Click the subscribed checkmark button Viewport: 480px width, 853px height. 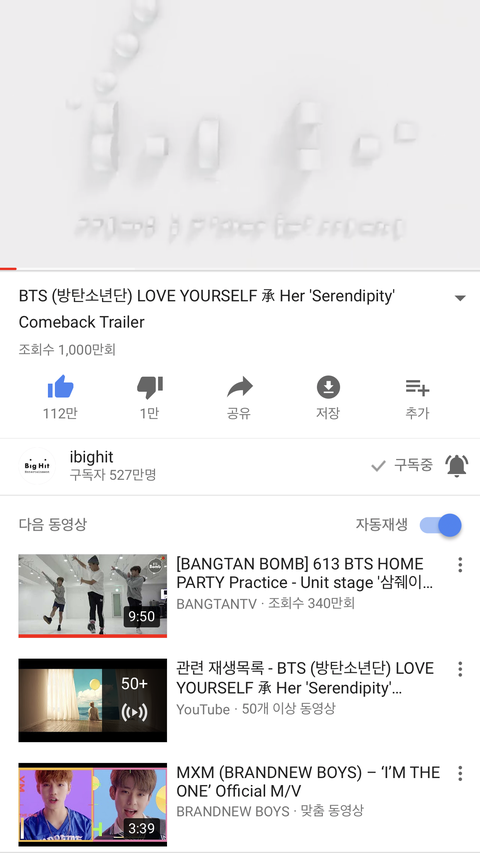(x=402, y=465)
